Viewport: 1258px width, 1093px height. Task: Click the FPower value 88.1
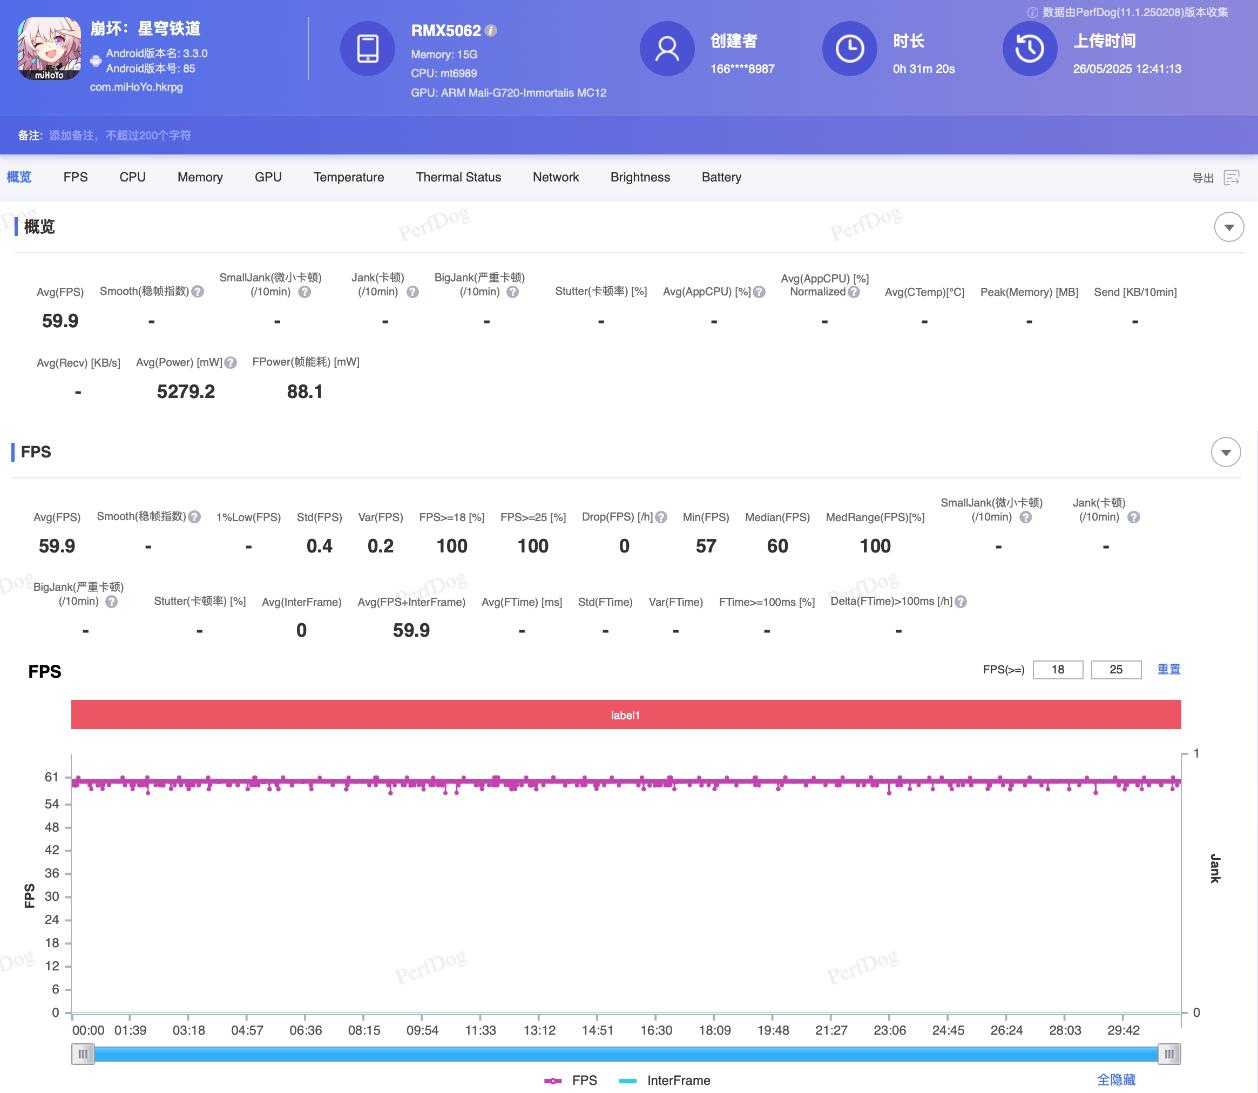(x=305, y=392)
